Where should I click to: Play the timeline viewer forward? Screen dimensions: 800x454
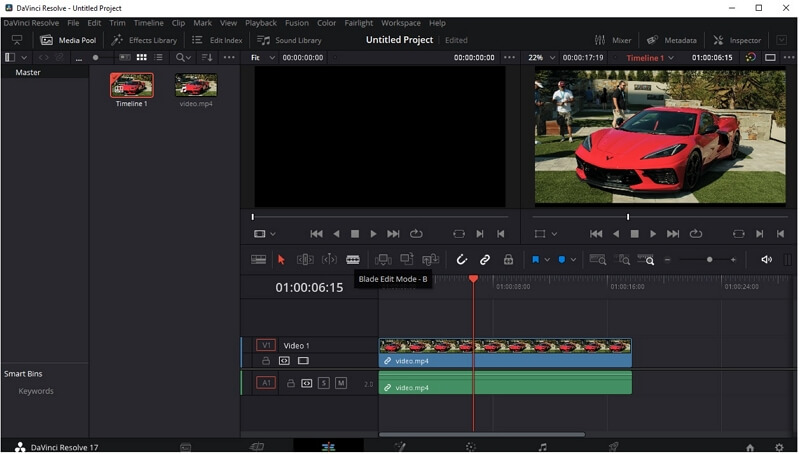(653, 234)
